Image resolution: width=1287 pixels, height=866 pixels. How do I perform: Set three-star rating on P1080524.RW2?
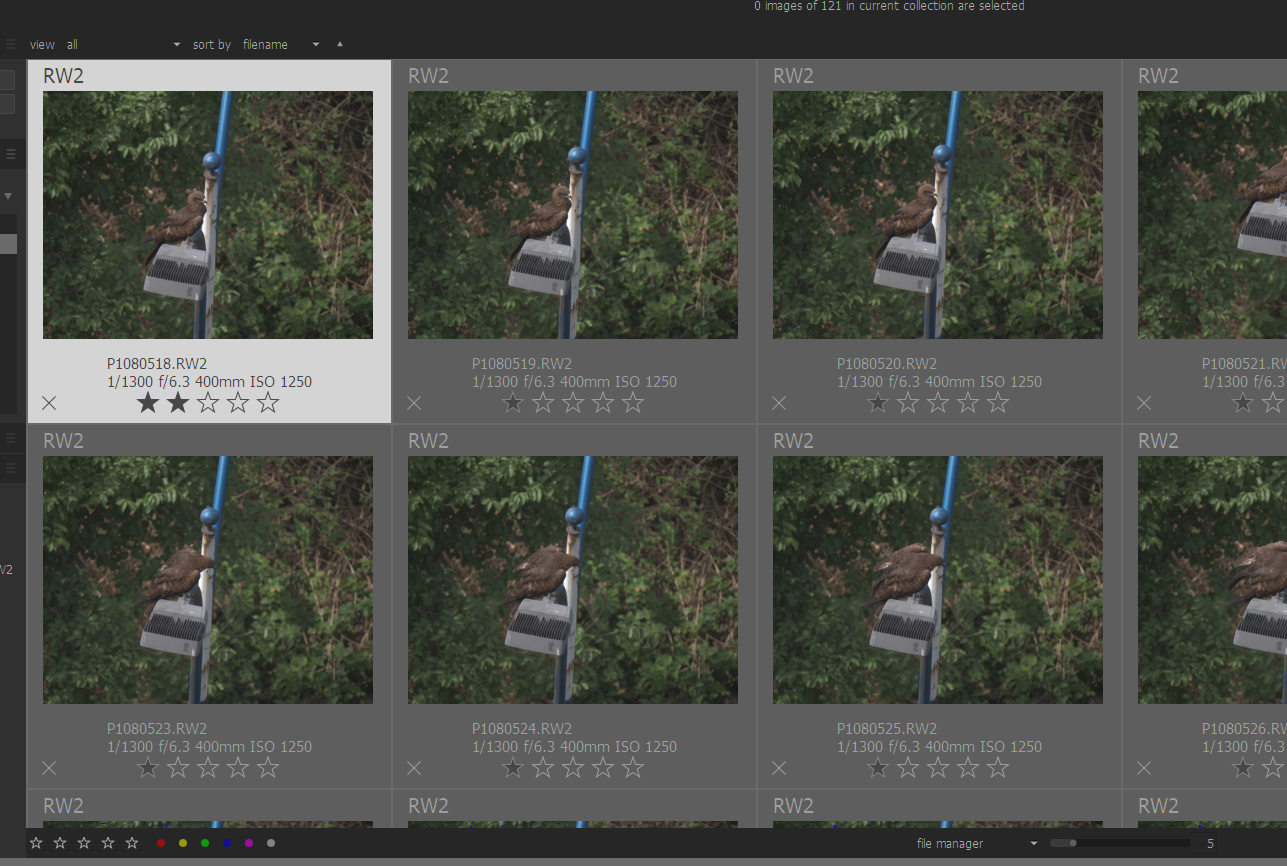pyautogui.click(x=573, y=768)
